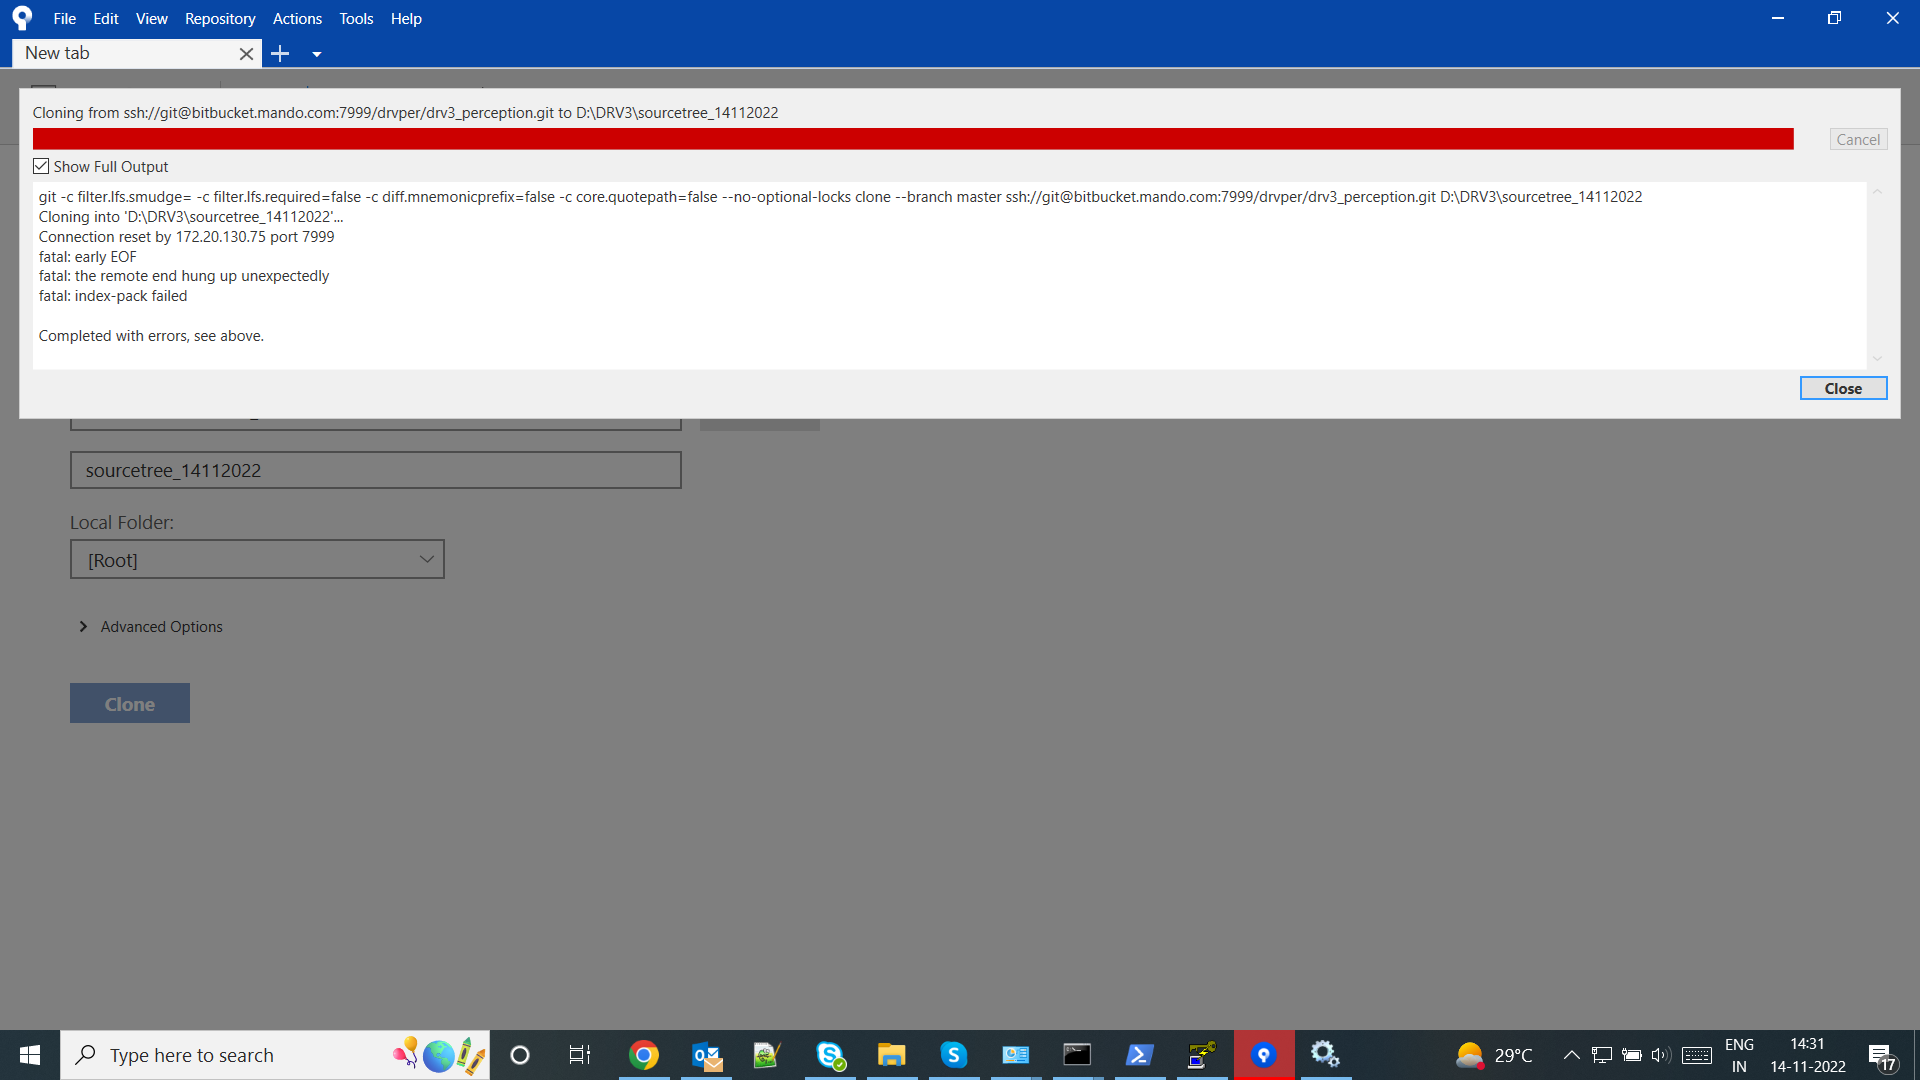1920x1080 pixels.
Task: Close the New tab
Action: pos(246,54)
